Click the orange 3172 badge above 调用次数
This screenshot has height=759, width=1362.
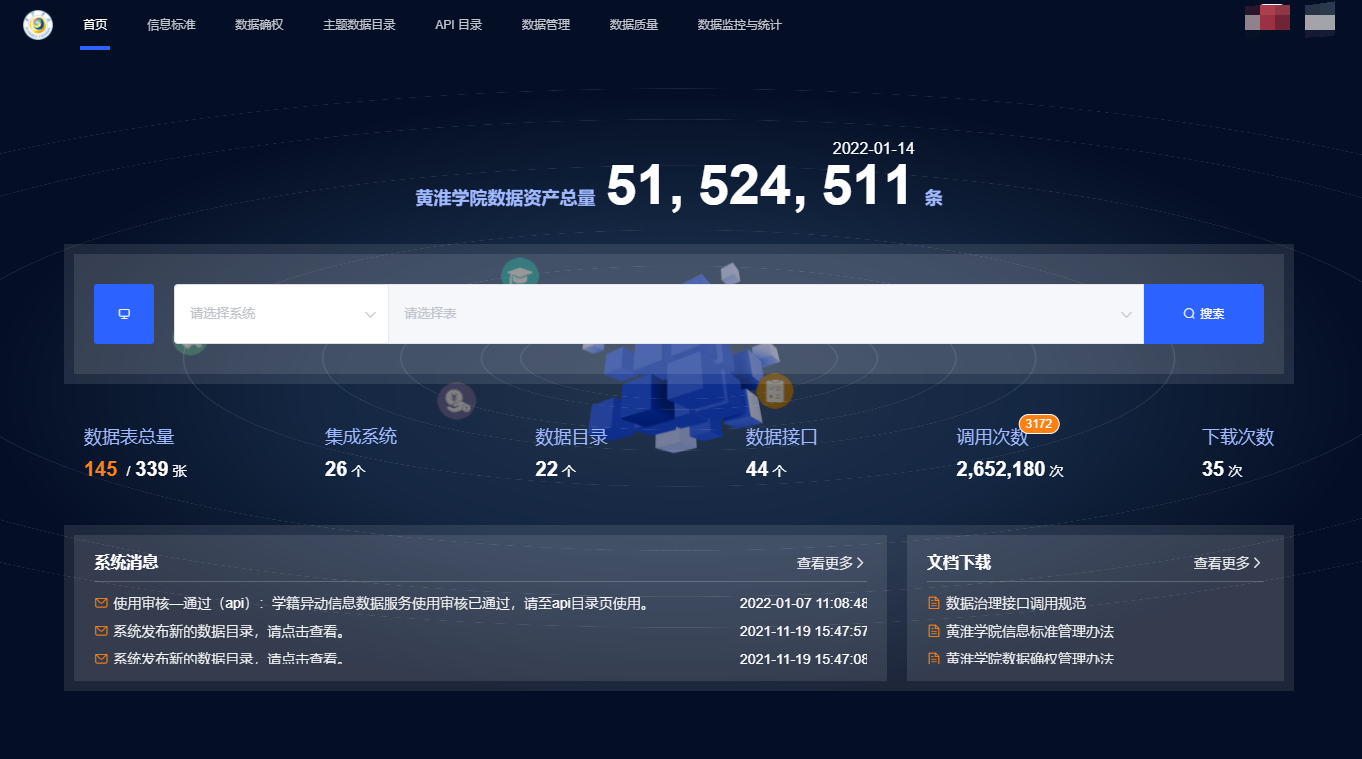(1039, 423)
